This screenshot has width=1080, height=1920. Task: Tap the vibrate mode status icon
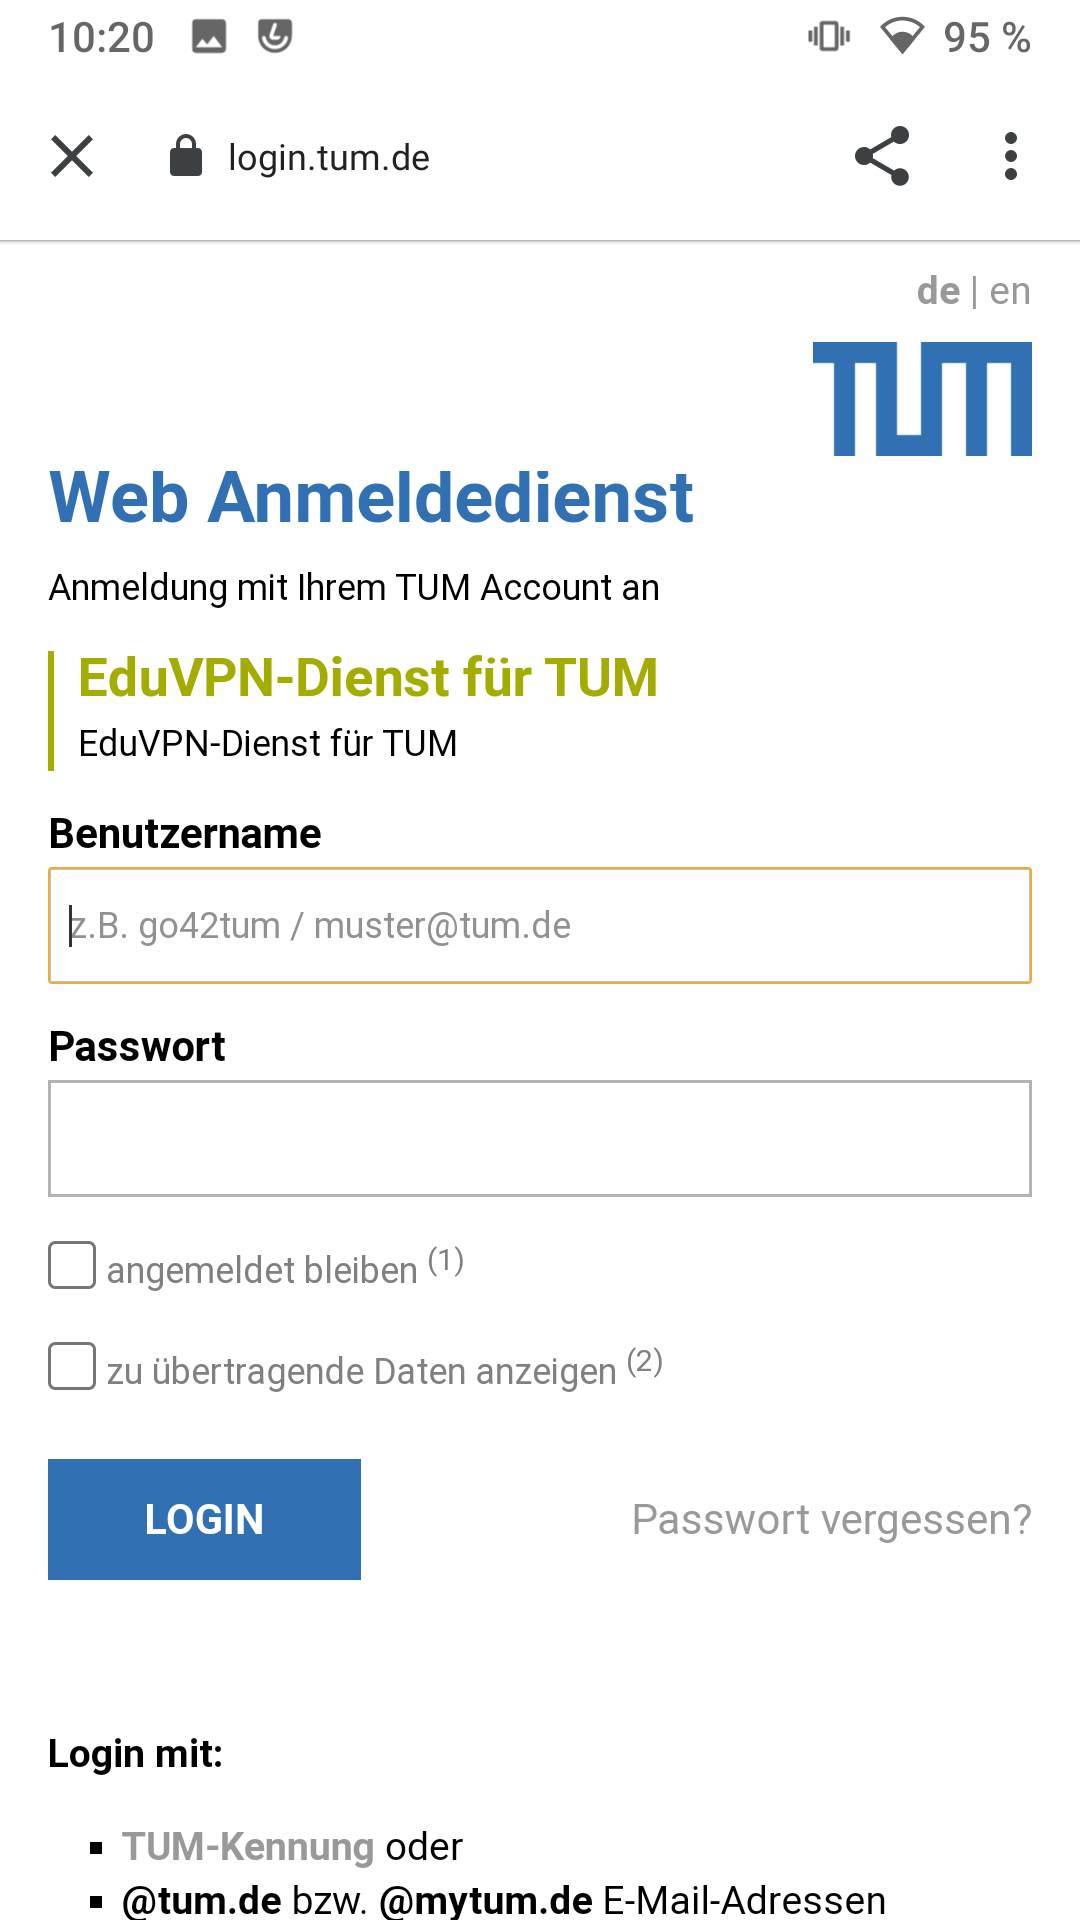[x=829, y=37]
